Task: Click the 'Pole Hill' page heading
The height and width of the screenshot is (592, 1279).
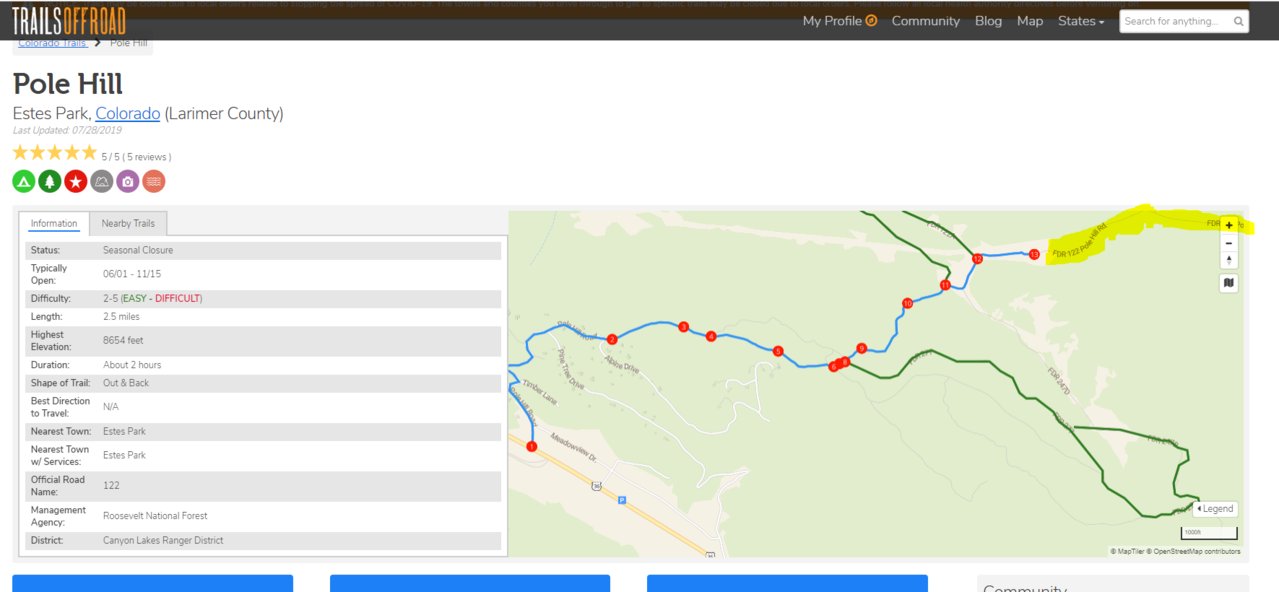Action: click(68, 84)
